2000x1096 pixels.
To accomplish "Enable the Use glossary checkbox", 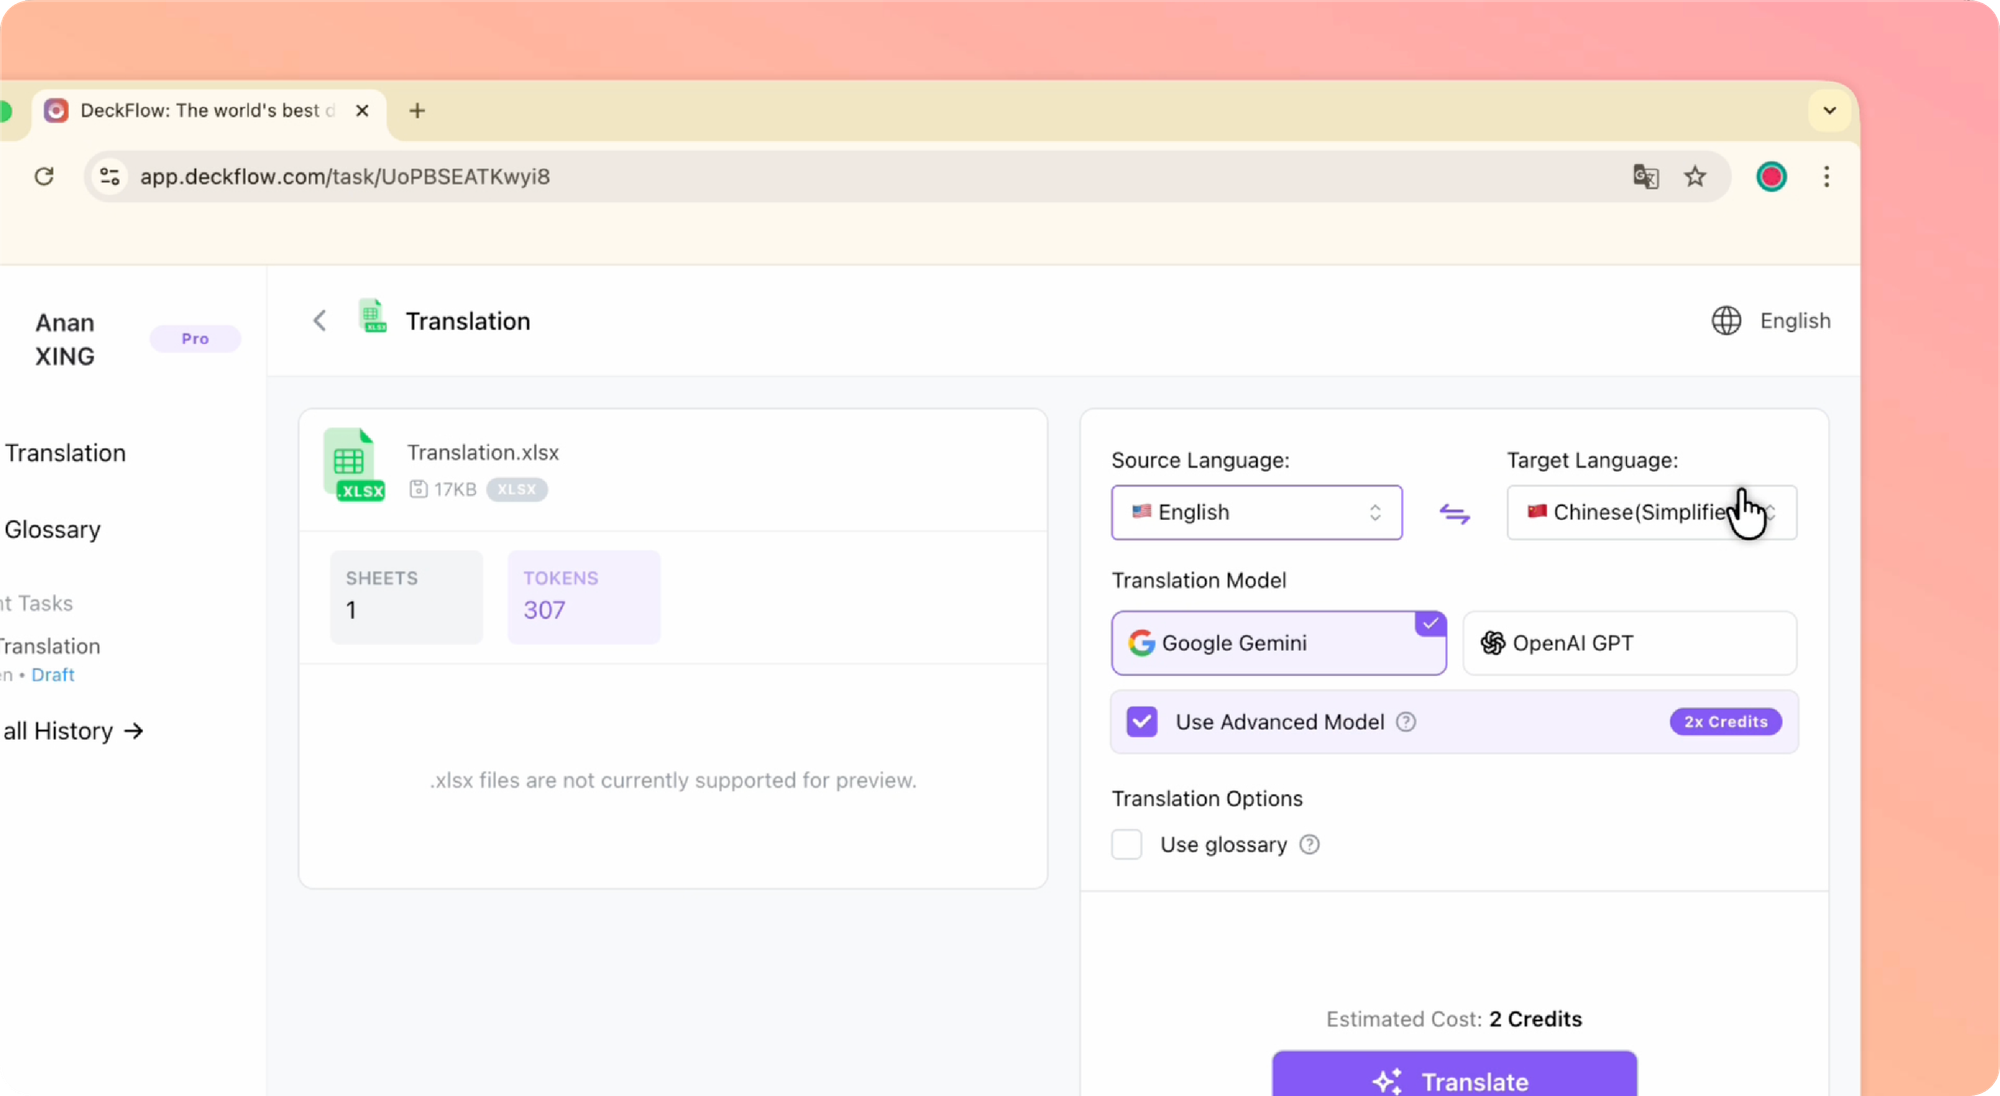I will click(1127, 845).
